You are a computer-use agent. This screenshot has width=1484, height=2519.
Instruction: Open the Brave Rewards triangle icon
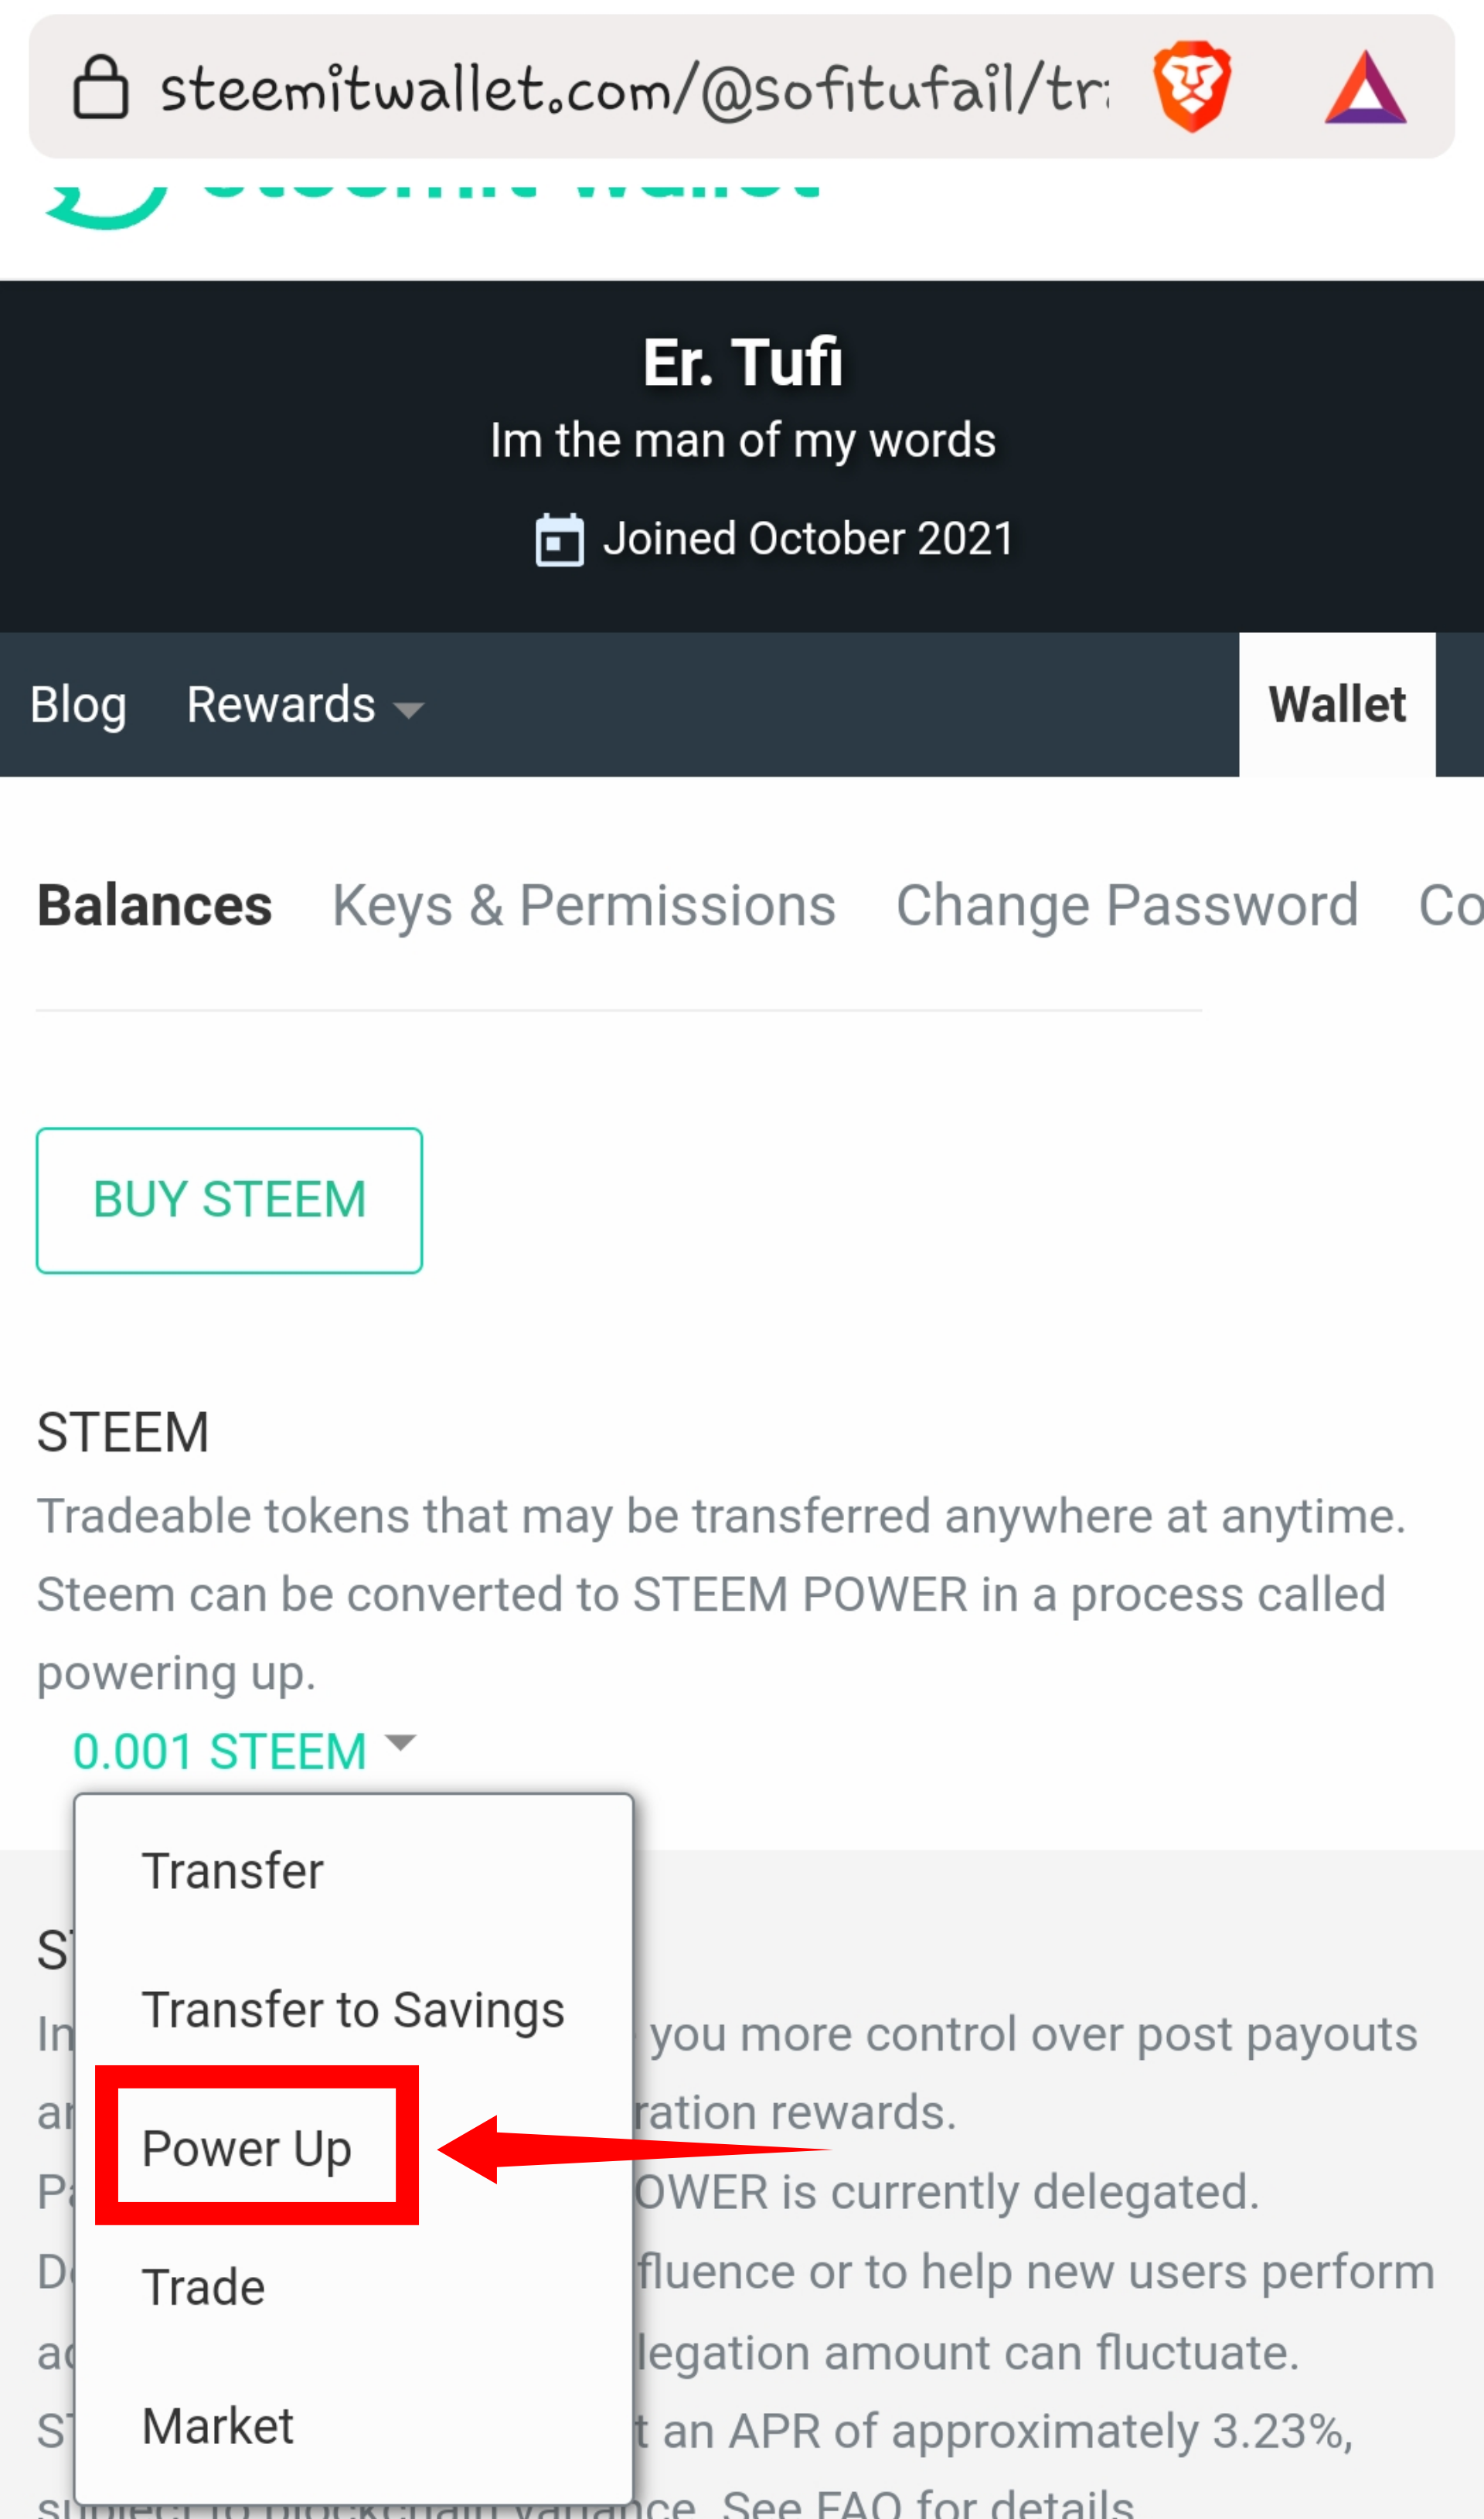pyautogui.click(x=1366, y=88)
